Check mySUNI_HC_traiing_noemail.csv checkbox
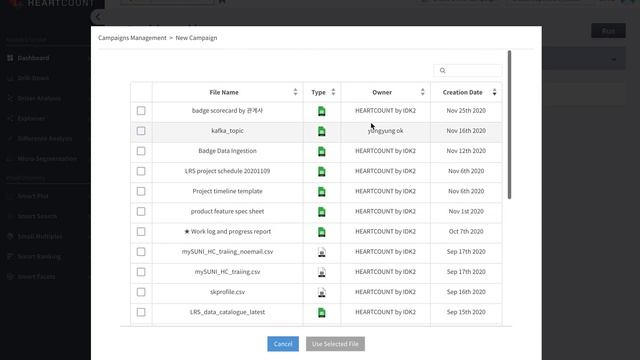 141,251
